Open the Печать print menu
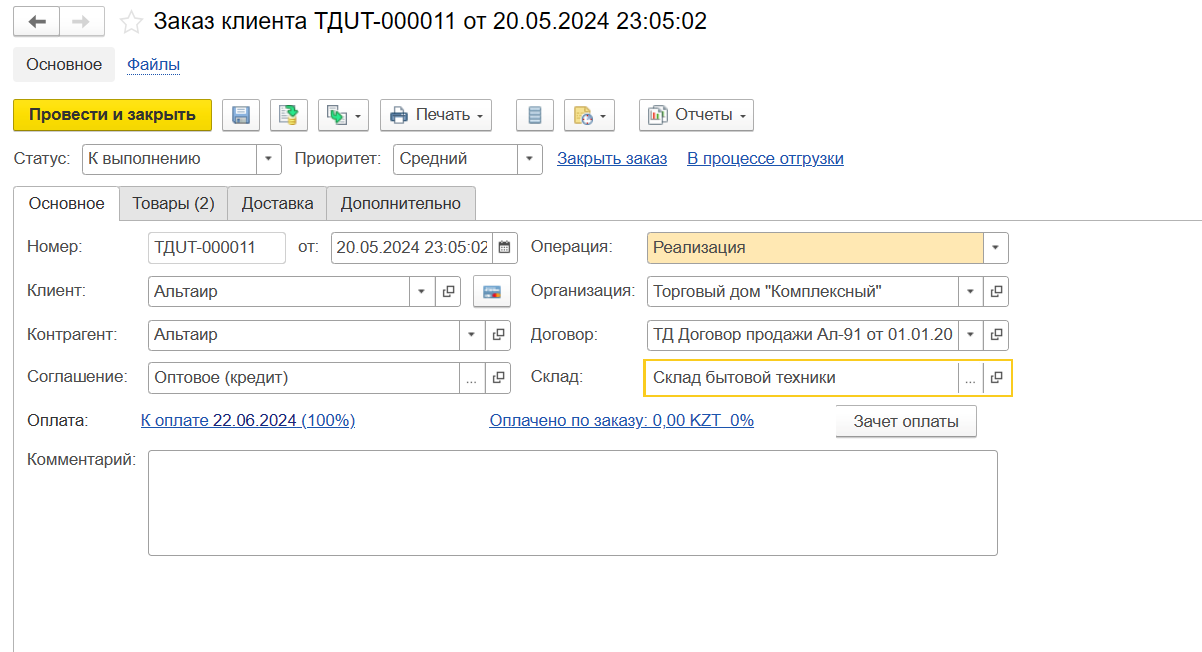Screen dimensions: 1202x652 [436, 115]
